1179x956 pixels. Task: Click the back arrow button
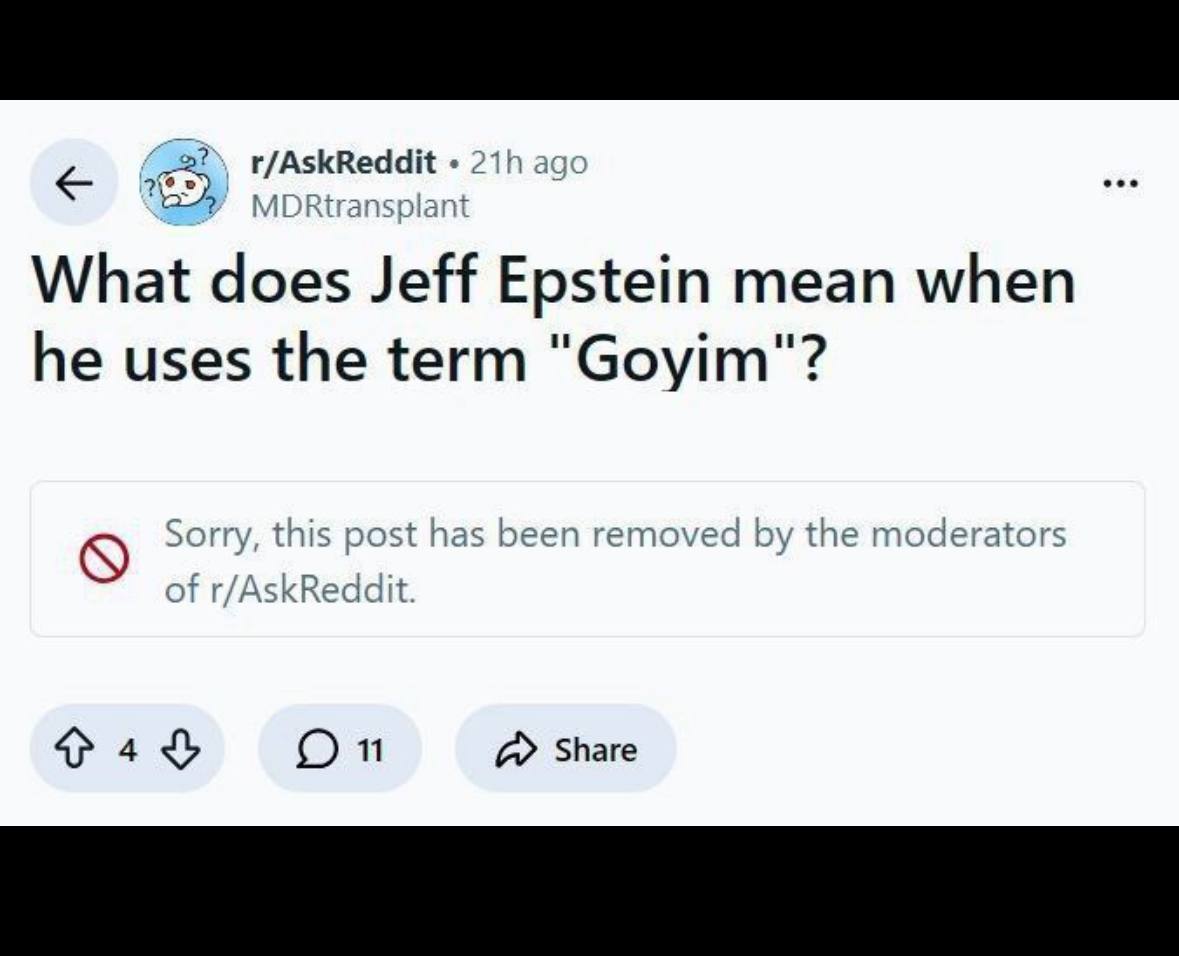(73, 182)
